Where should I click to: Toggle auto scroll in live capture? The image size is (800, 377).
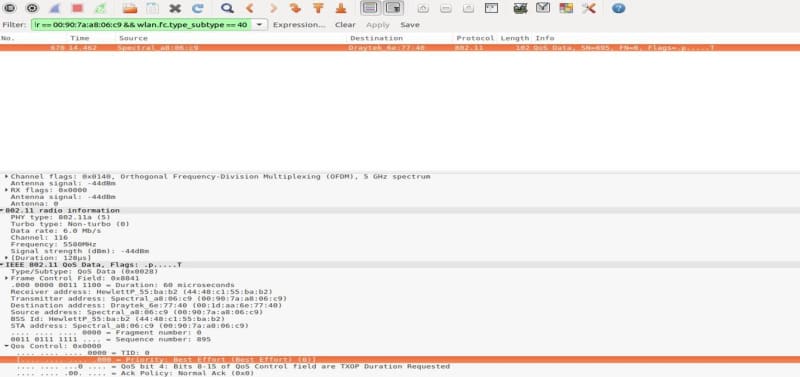(x=393, y=8)
